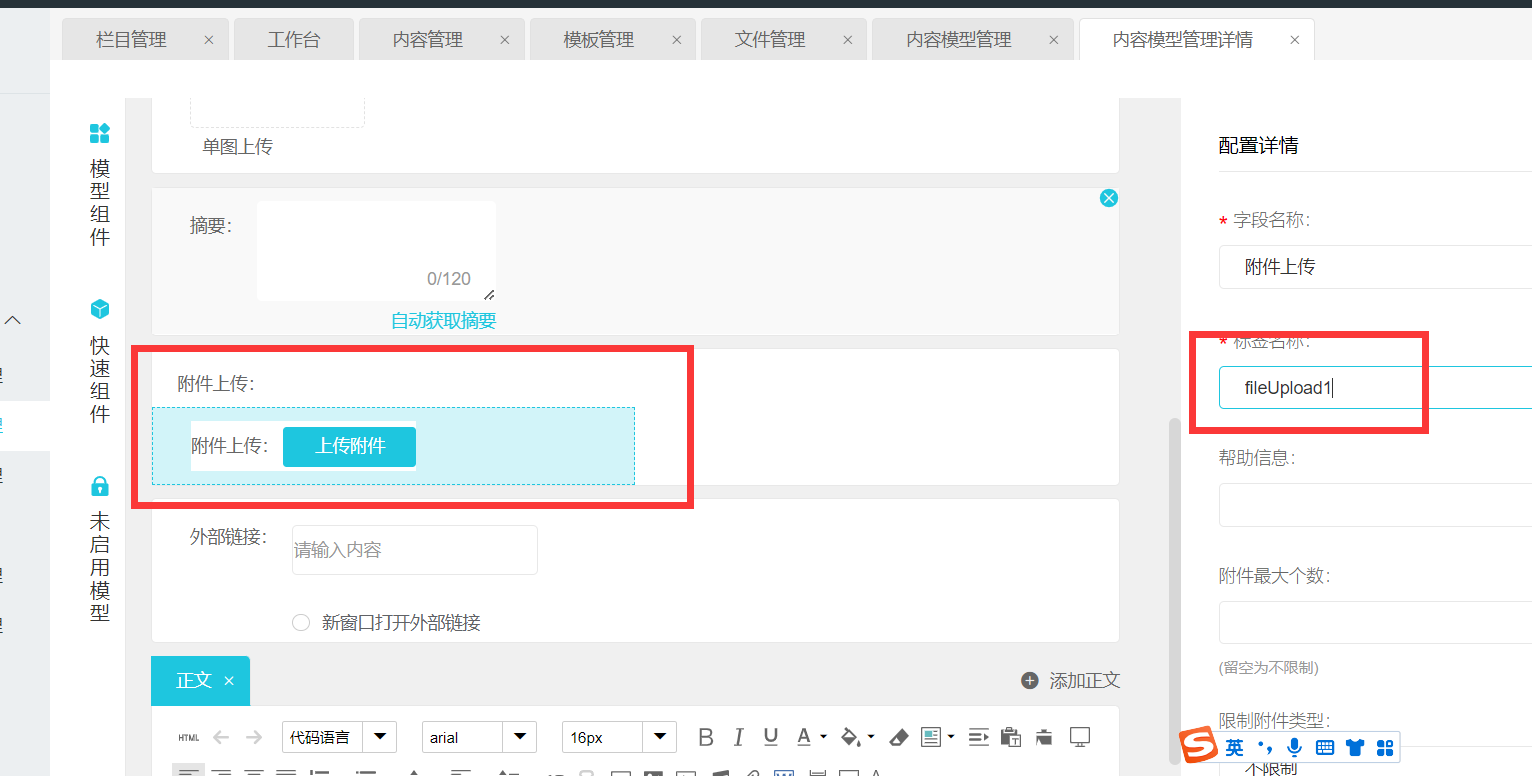This screenshot has width=1532, height=776.
Task: Open the Sogou soft keyboard
Action: (1325, 747)
